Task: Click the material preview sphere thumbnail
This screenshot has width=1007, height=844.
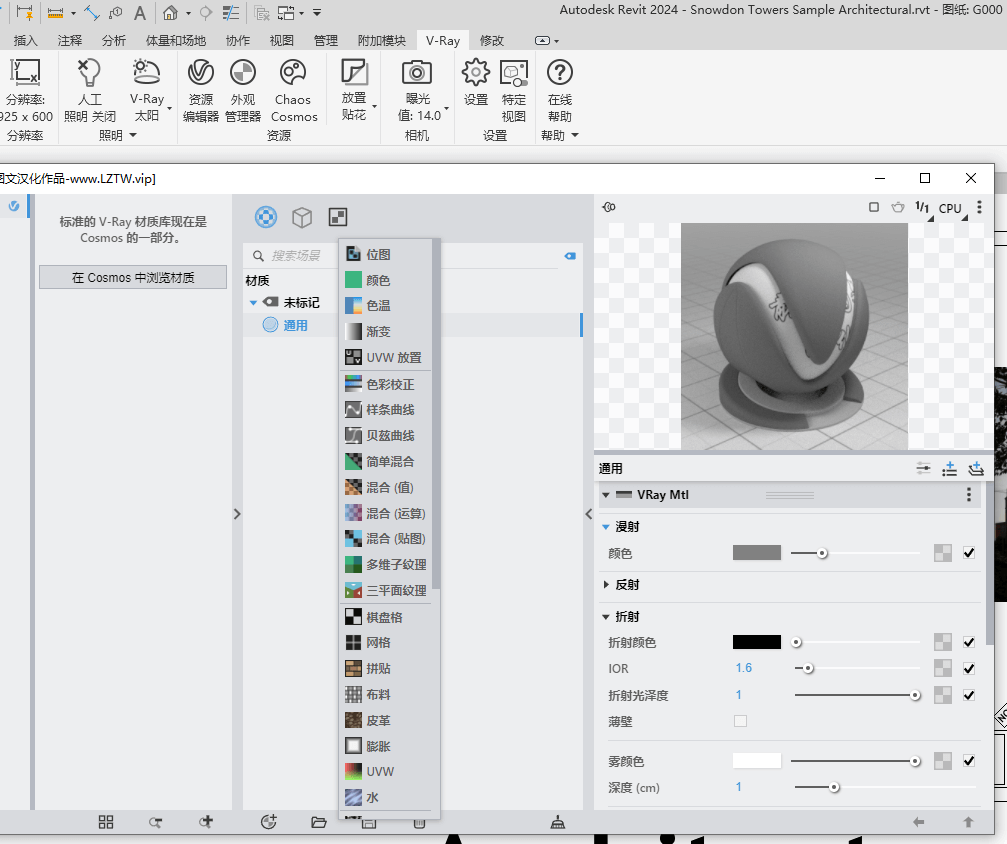Action: coord(794,336)
